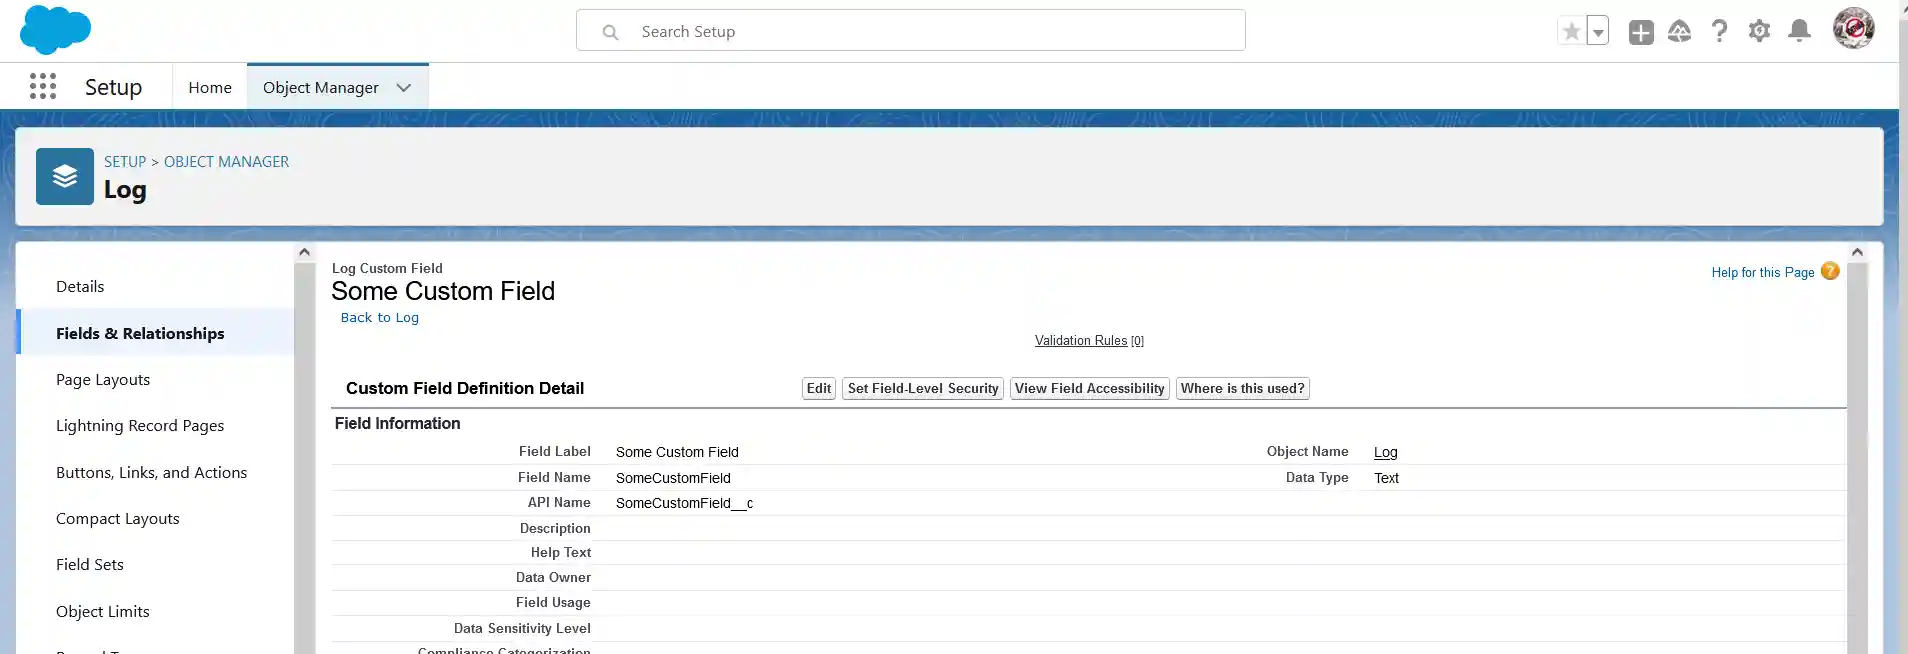This screenshot has width=1908, height=654.
Task: Open the user profile avatar
Action: click(x=1853, y=28)
